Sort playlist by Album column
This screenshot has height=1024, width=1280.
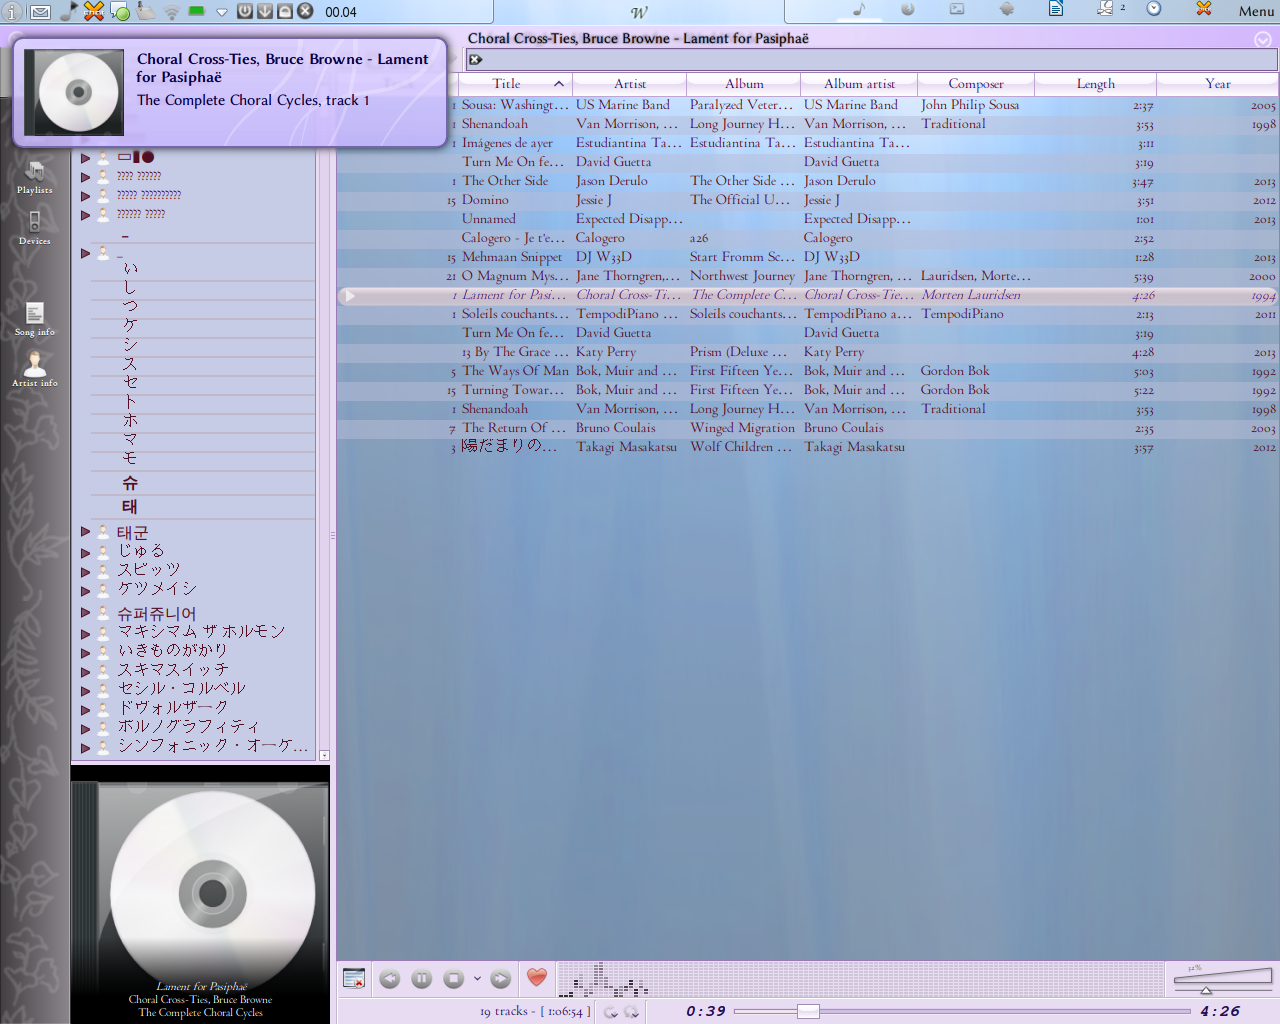point(744,84)
